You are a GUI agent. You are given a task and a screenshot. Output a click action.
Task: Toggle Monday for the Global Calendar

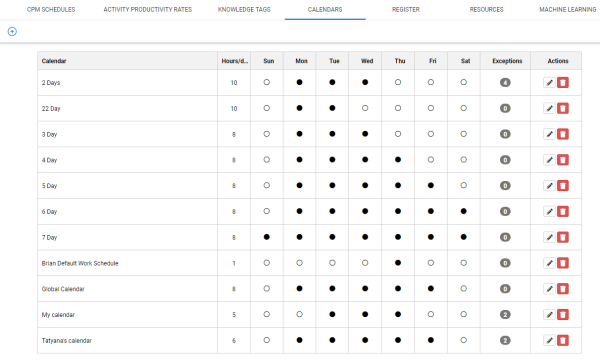(x=300, y=289)
